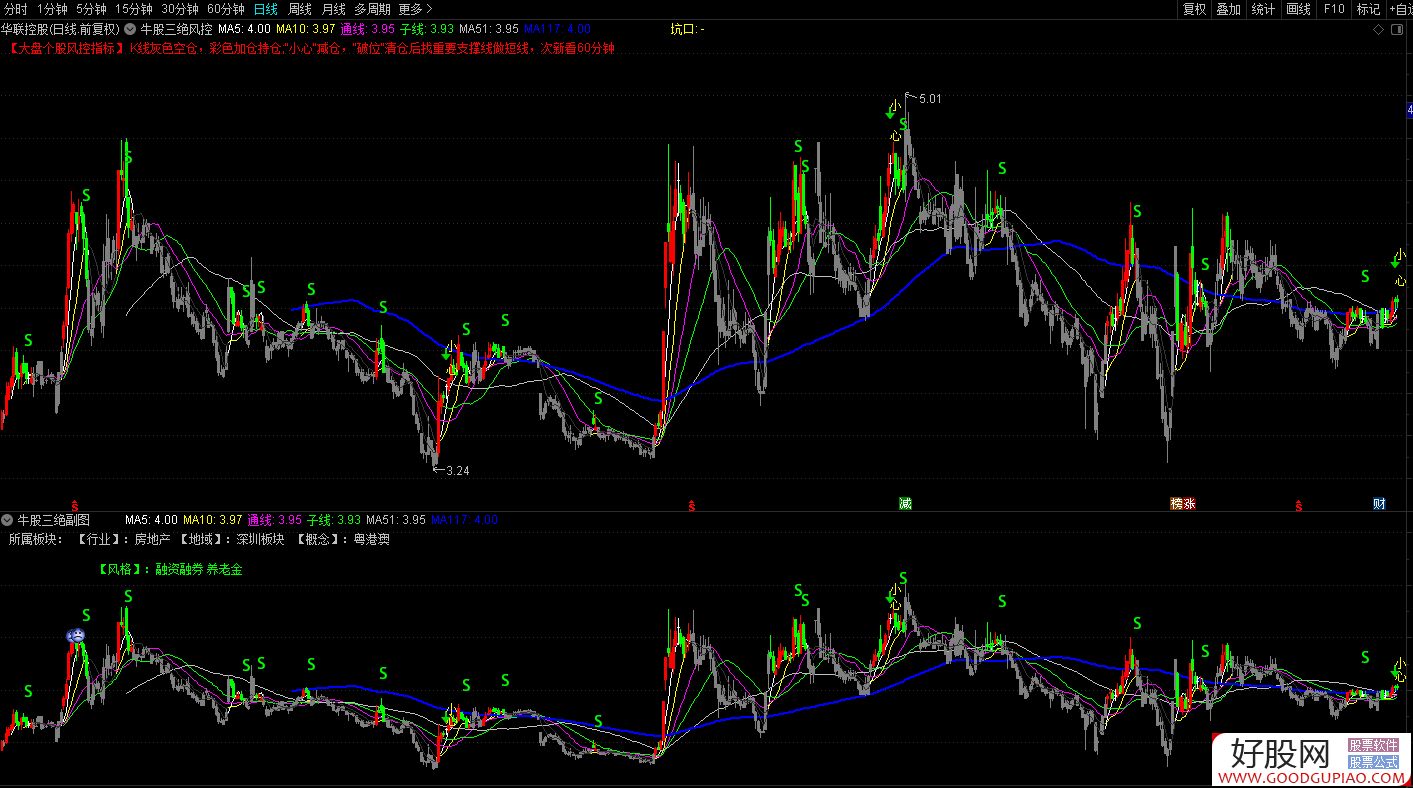This screenshot has width=1413, height=788.
Task: Click the 财 event marker on timeline
Action: click(x=1379, y=503)
